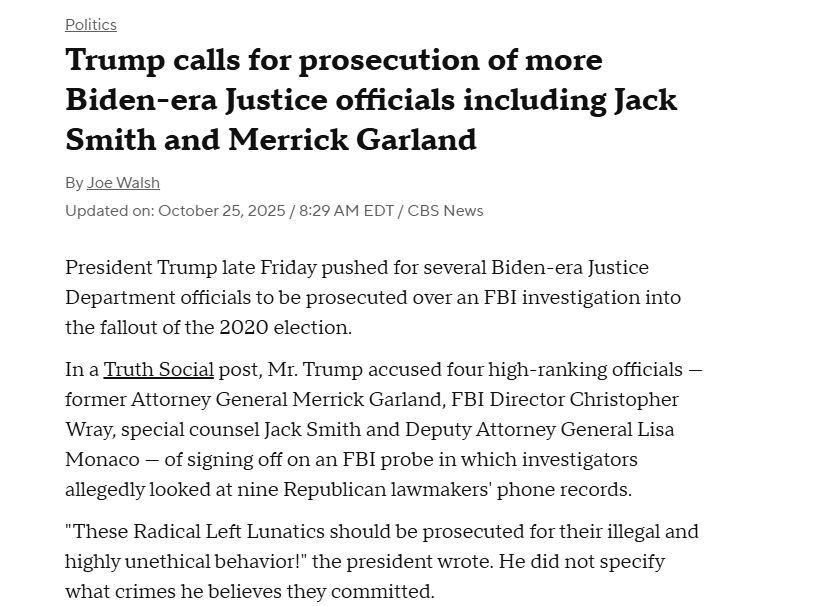Click 'President Trump' opening the first paragraph
The width and height of the screenshot is (832, 606).
click(x=141, y=267)
